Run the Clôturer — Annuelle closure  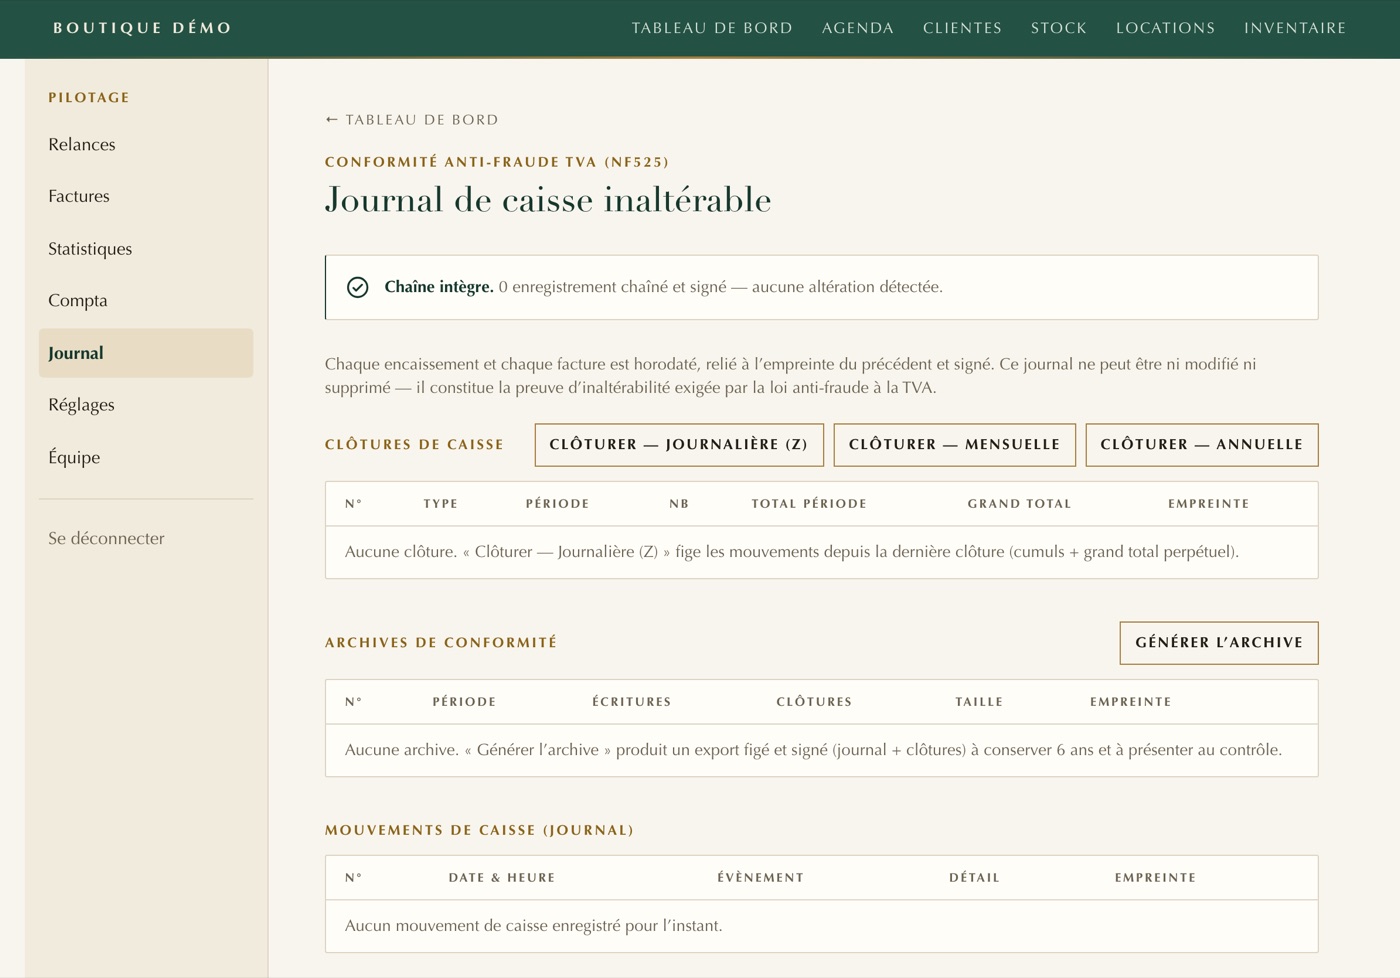pos(1202,445)
